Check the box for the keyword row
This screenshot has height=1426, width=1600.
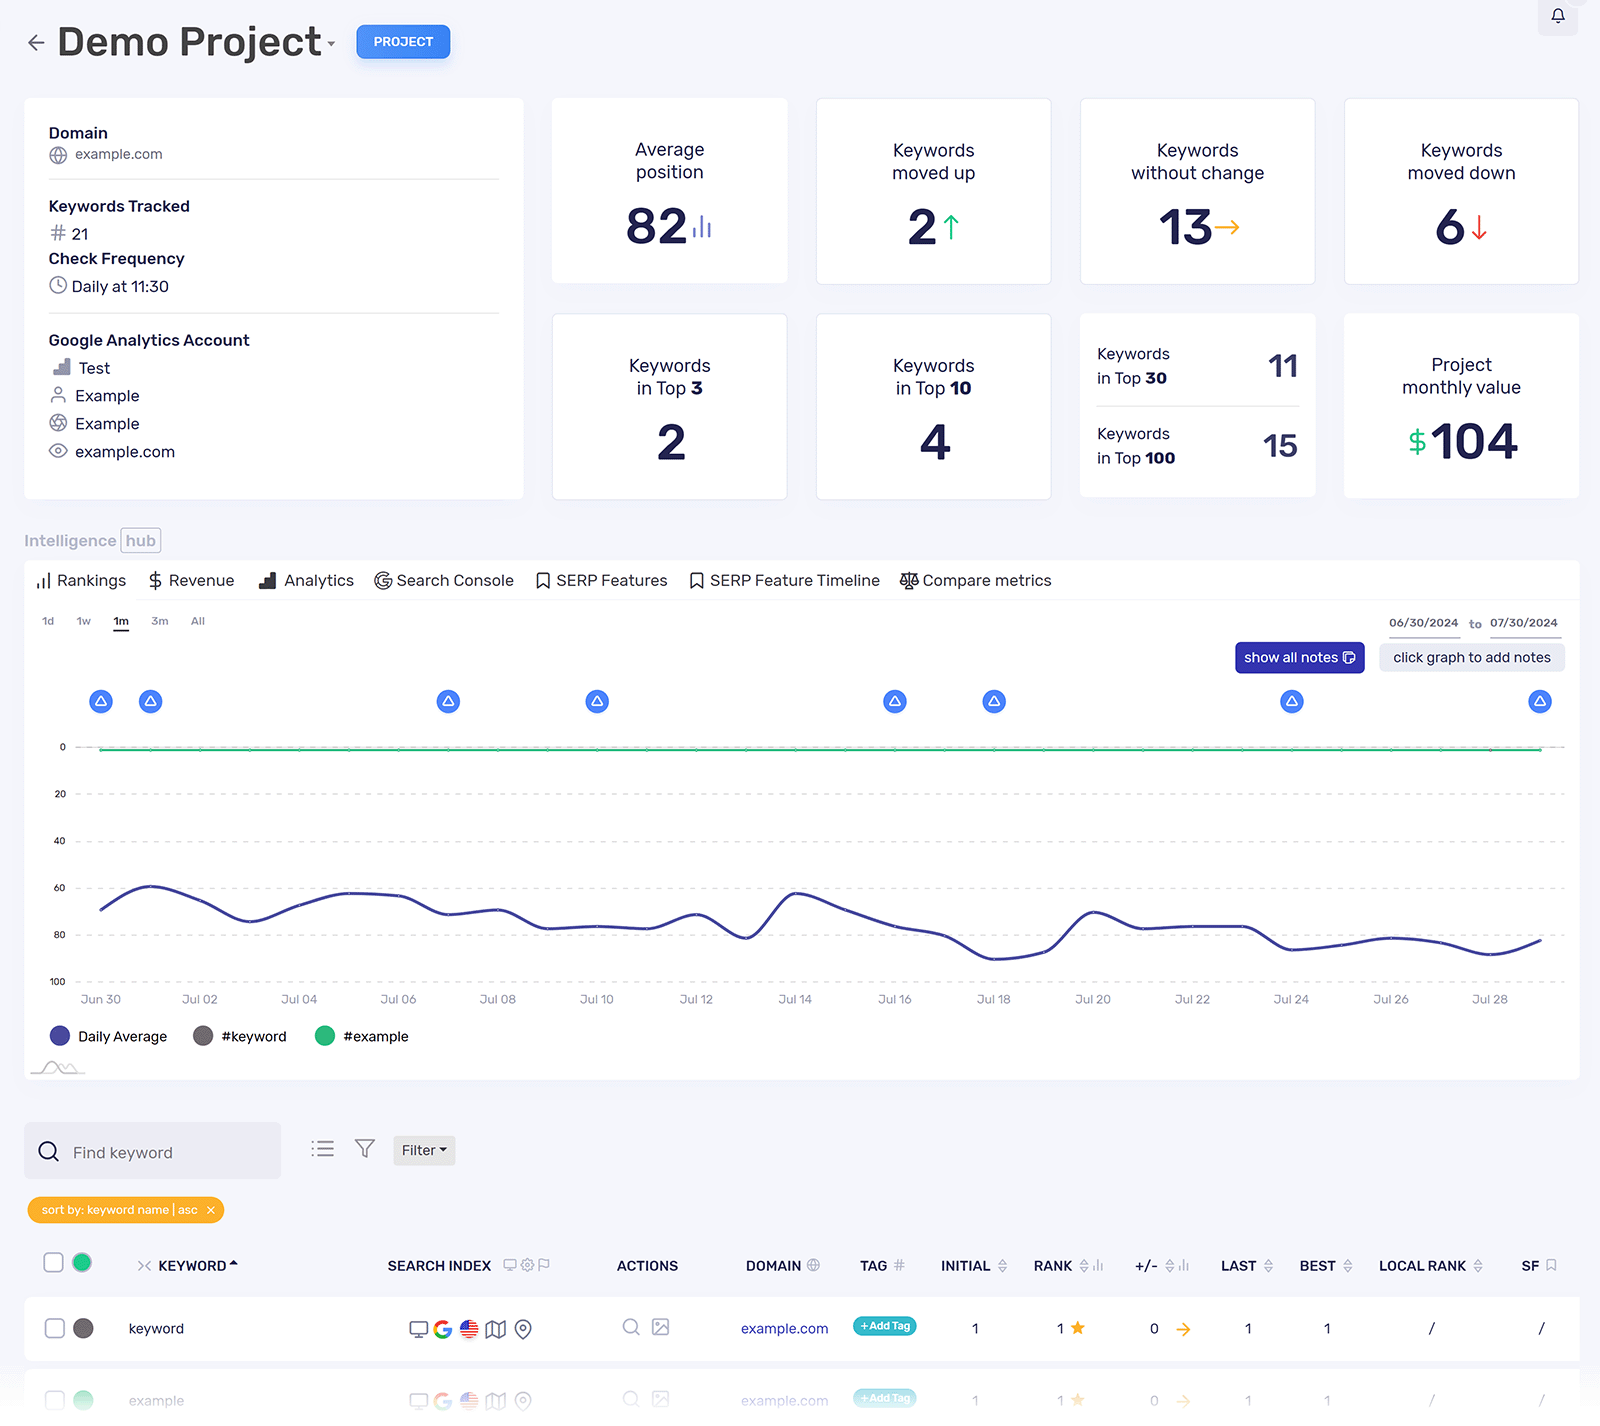(55, 1328)
